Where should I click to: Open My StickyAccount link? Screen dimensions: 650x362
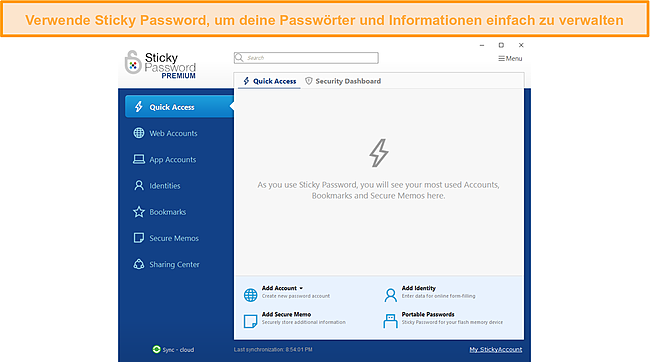496,350
